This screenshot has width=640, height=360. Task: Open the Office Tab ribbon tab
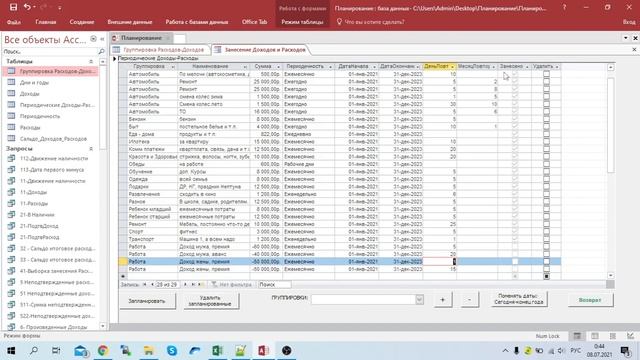click(x=254, y=22)
